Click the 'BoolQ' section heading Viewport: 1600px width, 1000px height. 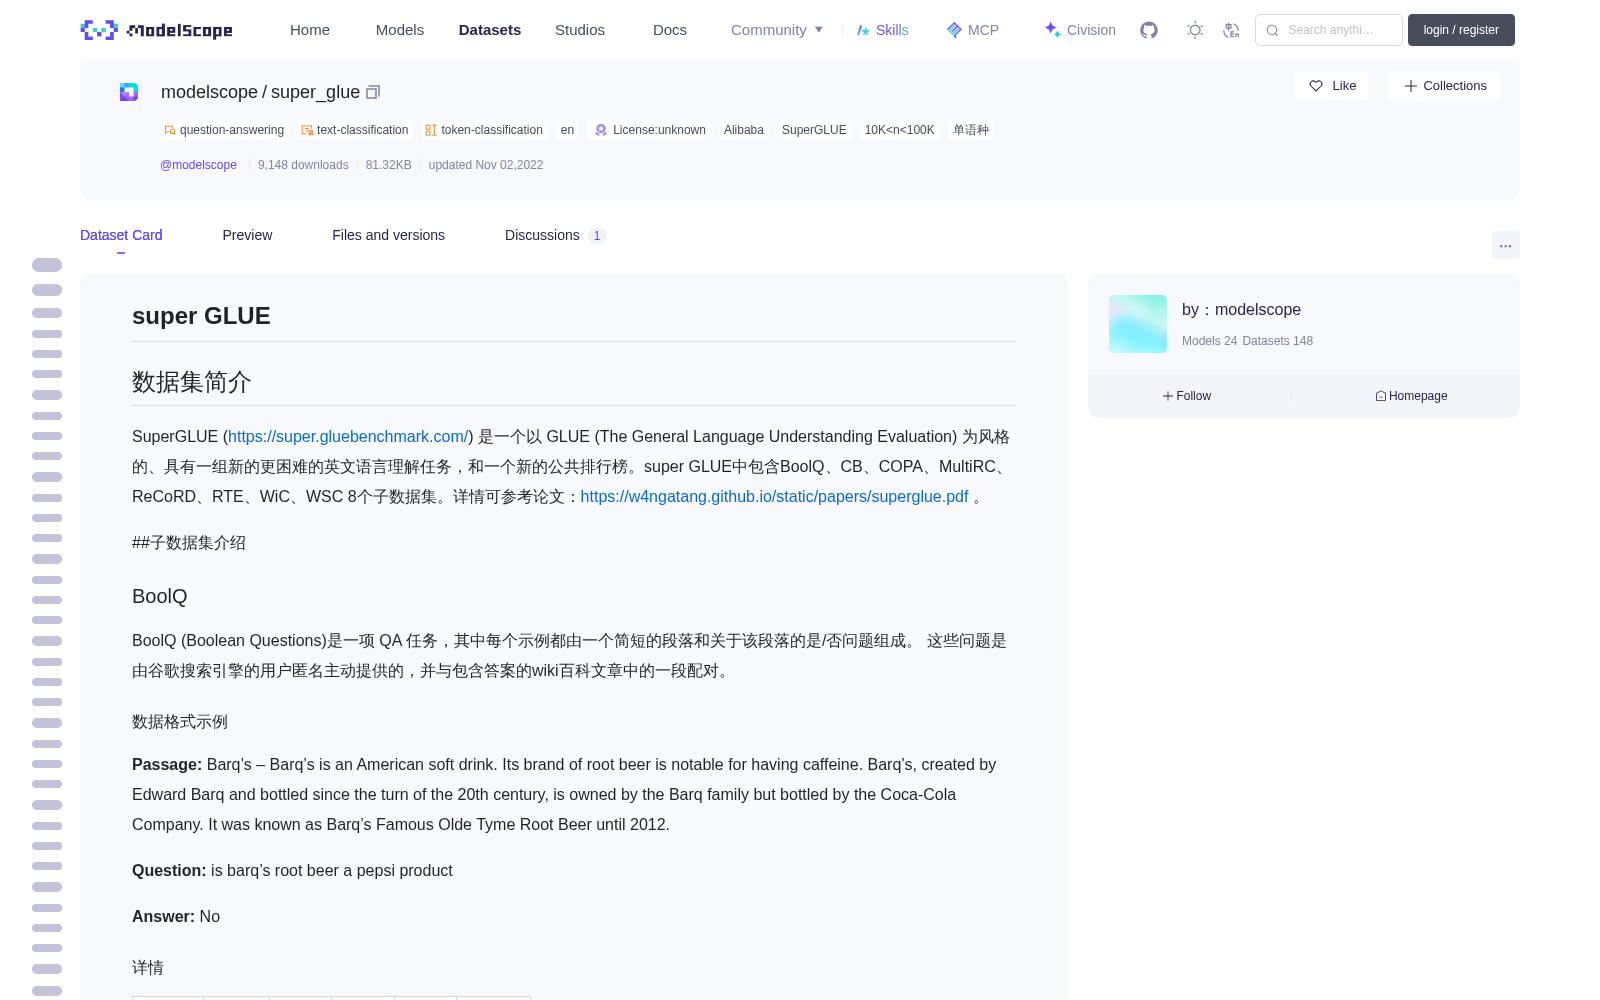pyautogui.click(x=160, y=597)
